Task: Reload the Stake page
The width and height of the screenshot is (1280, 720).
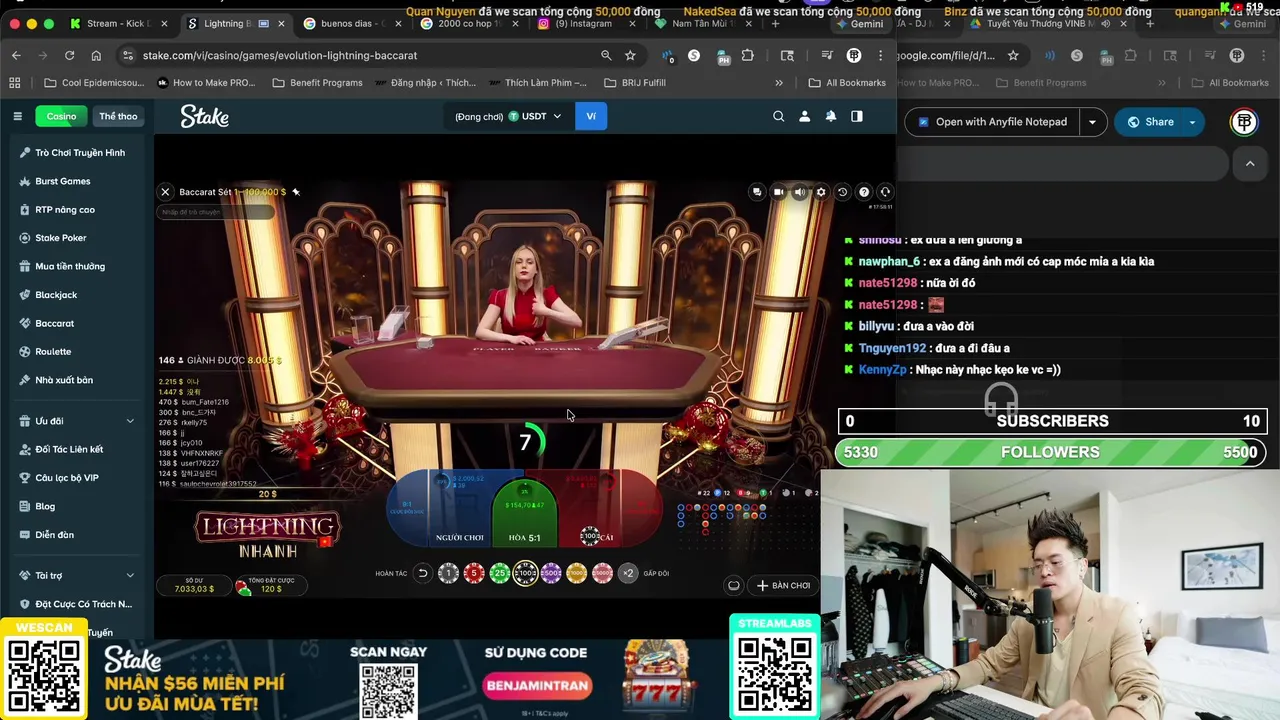Action: pyautogui.click(x=69, y=55)
